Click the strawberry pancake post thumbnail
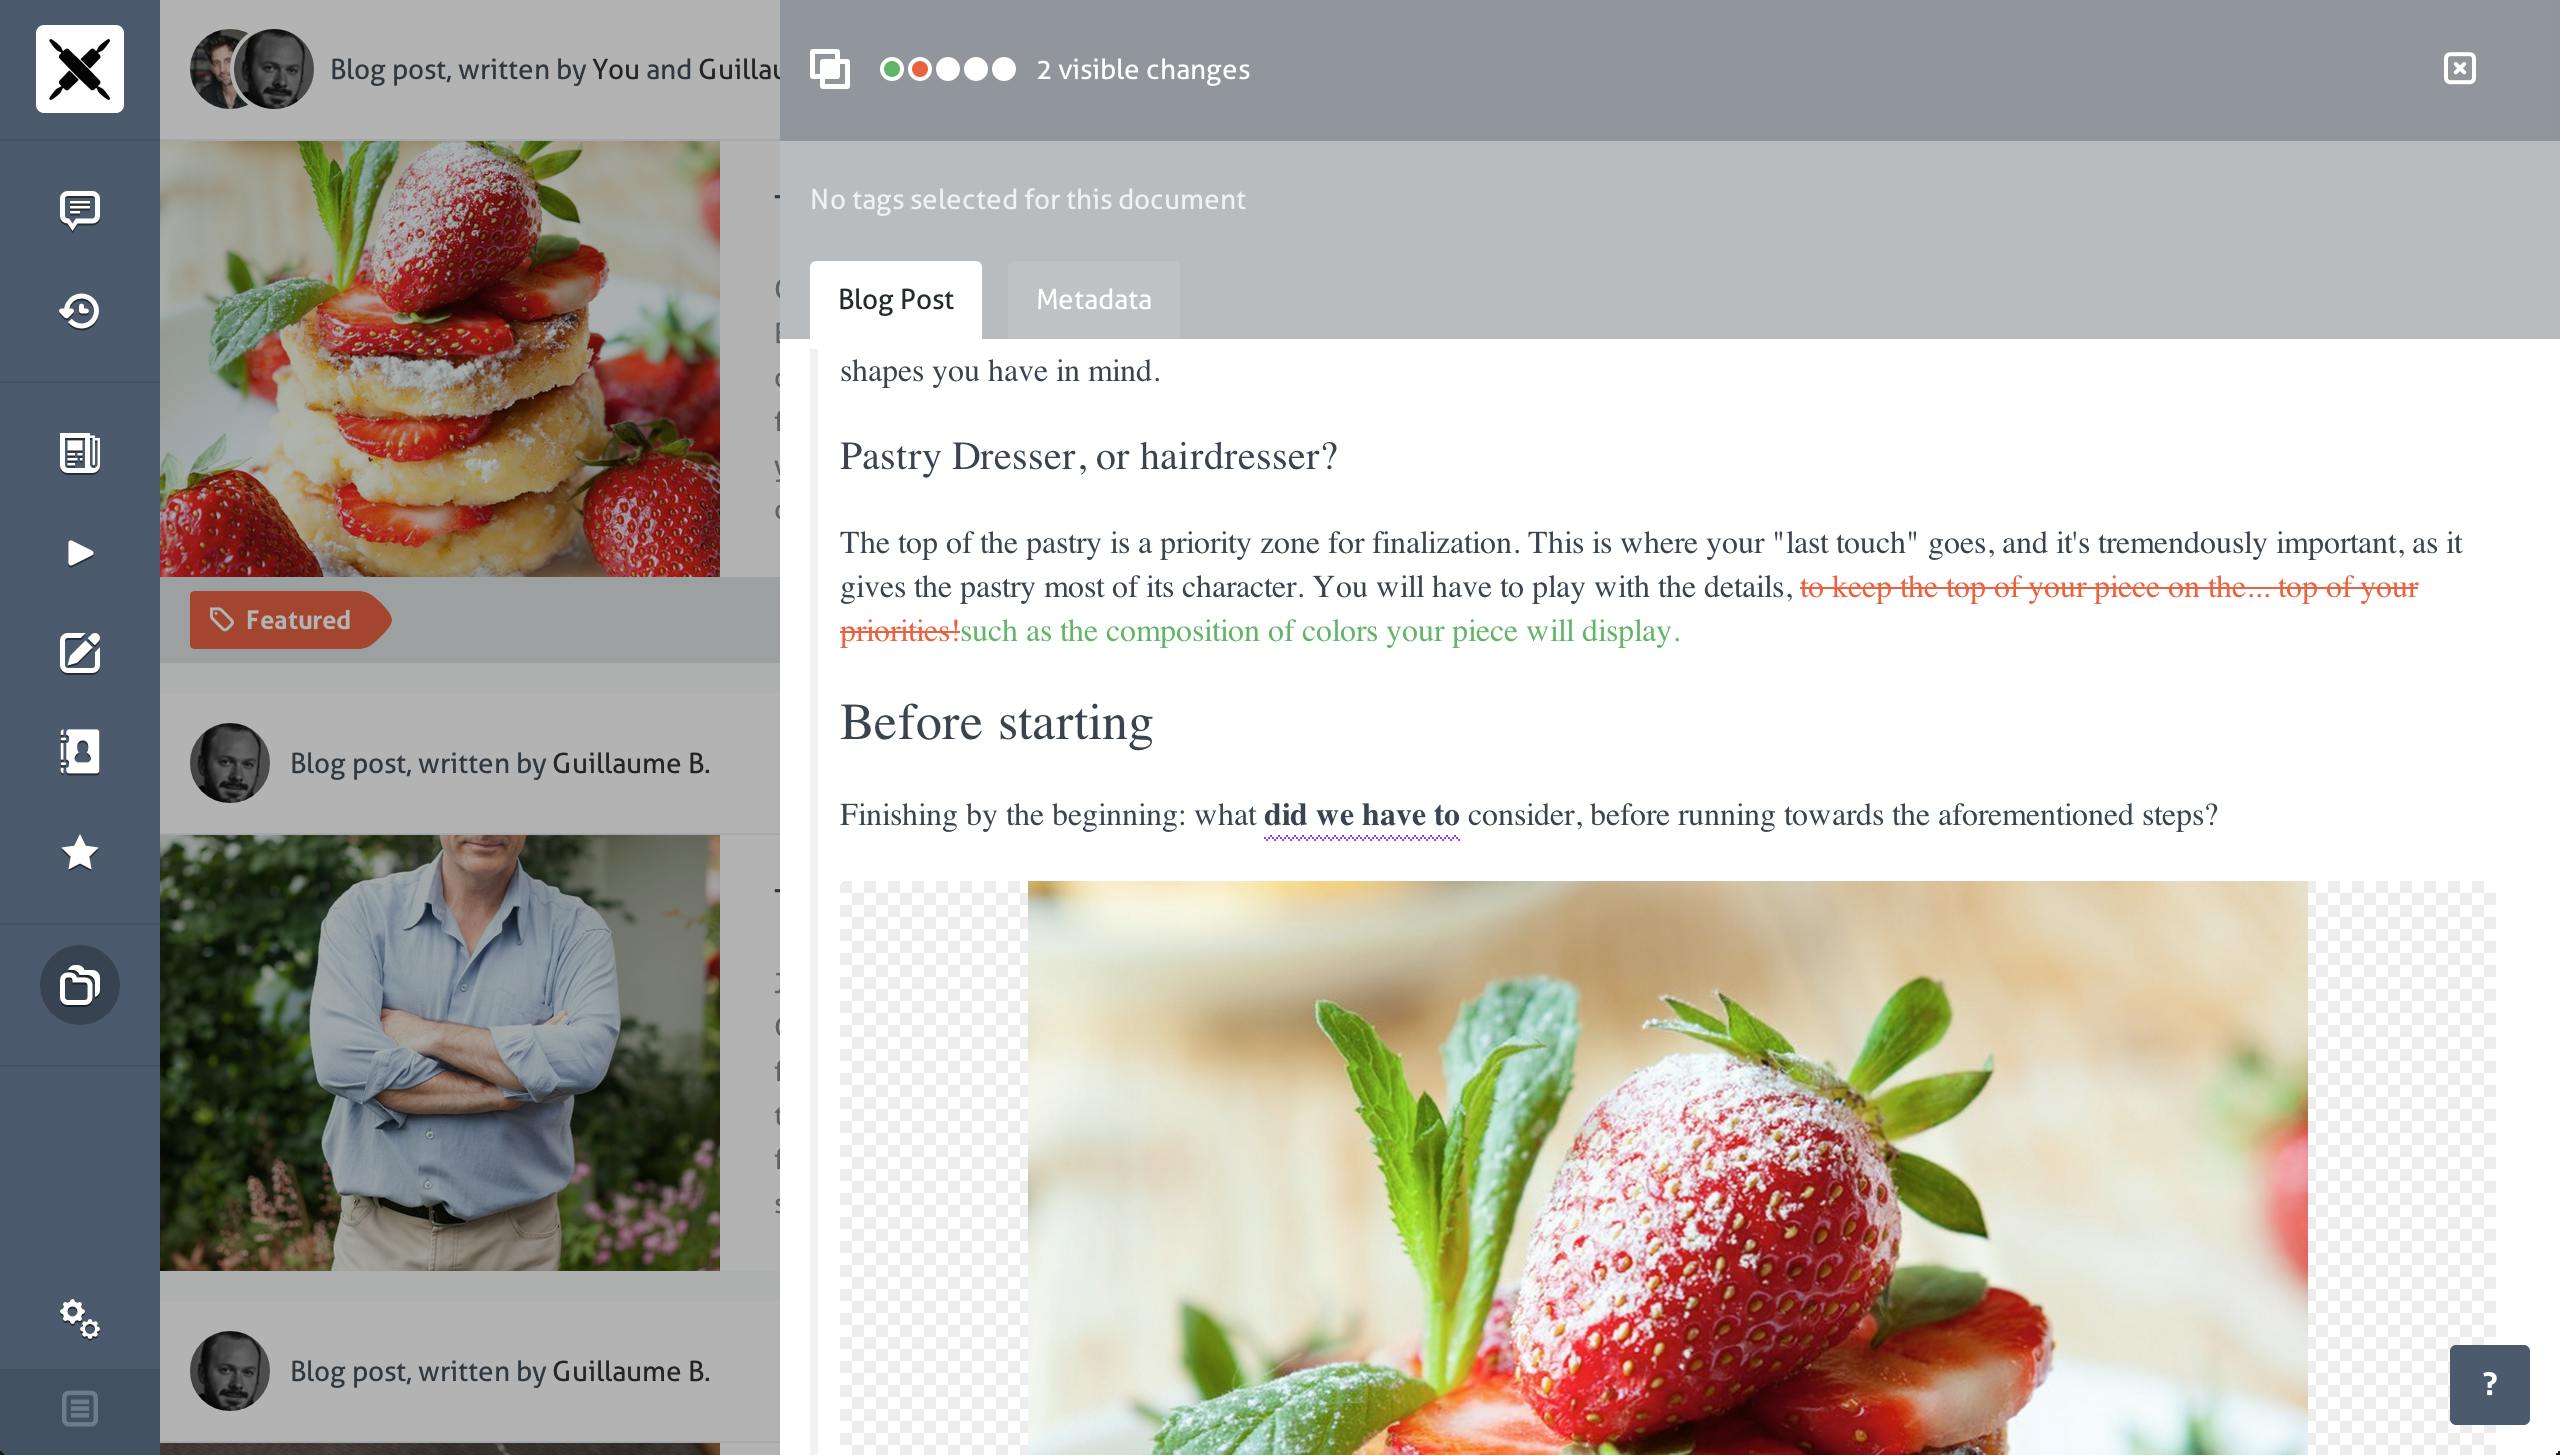Screen dimensions: 2560x1455 pos(440,358)
